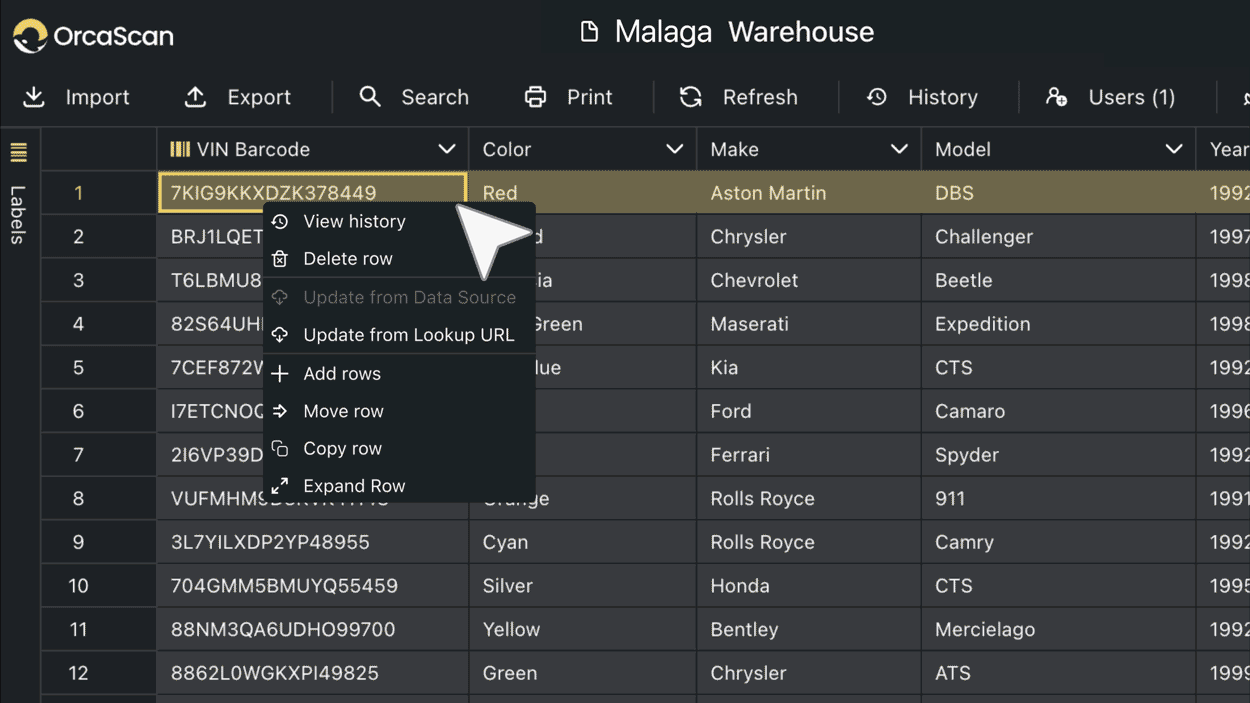Click Expand Row menu option
This screenshot has width=1250, height=703.
click(354, 486)
